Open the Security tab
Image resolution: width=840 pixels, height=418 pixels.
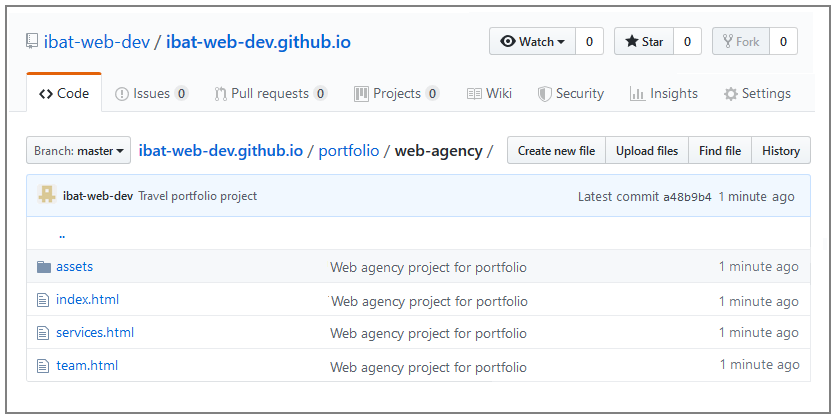571,94
